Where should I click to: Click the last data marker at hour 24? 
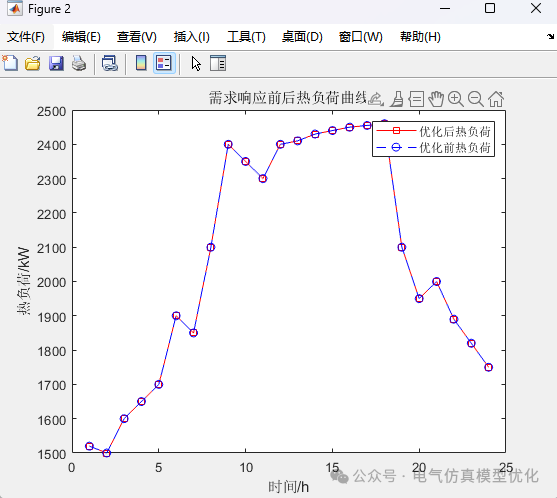pos(488,367)
